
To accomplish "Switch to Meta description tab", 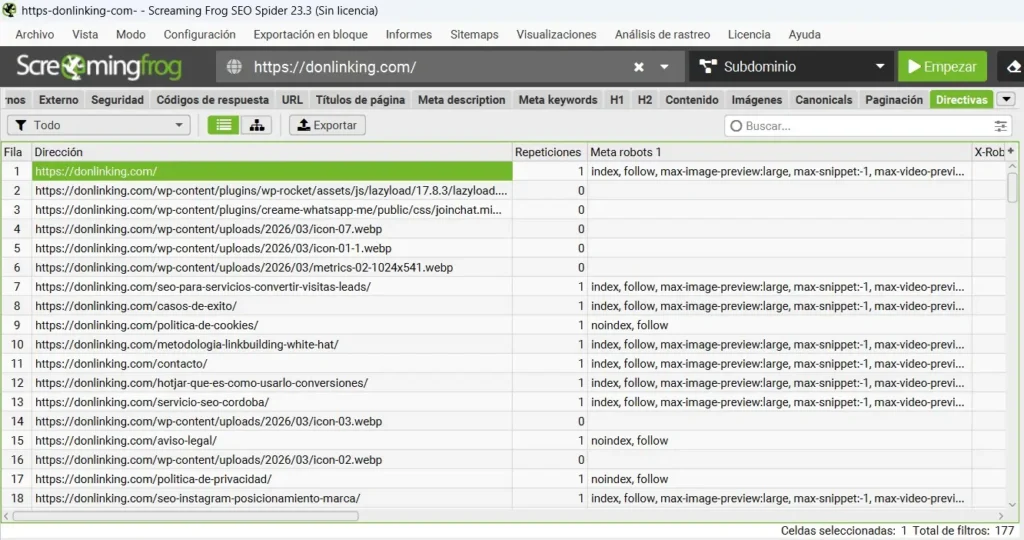I will point(461,99).
